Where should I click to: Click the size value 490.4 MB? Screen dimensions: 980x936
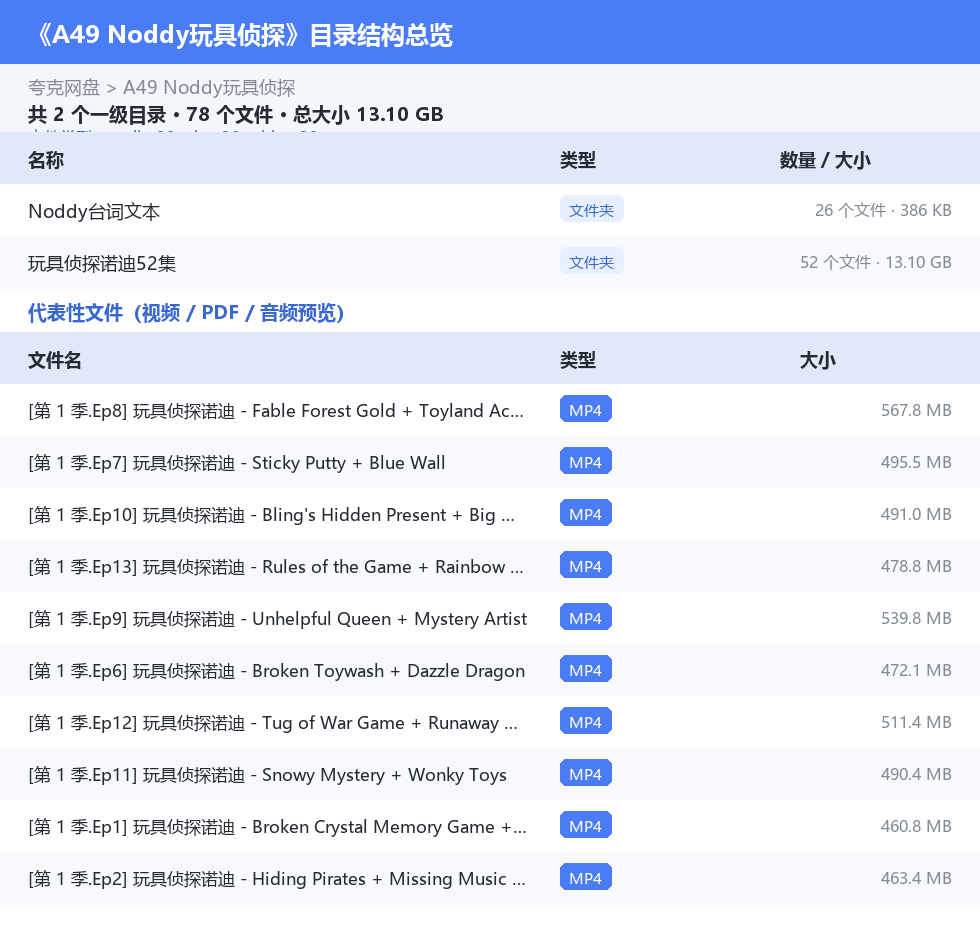[x=916, y=774]
